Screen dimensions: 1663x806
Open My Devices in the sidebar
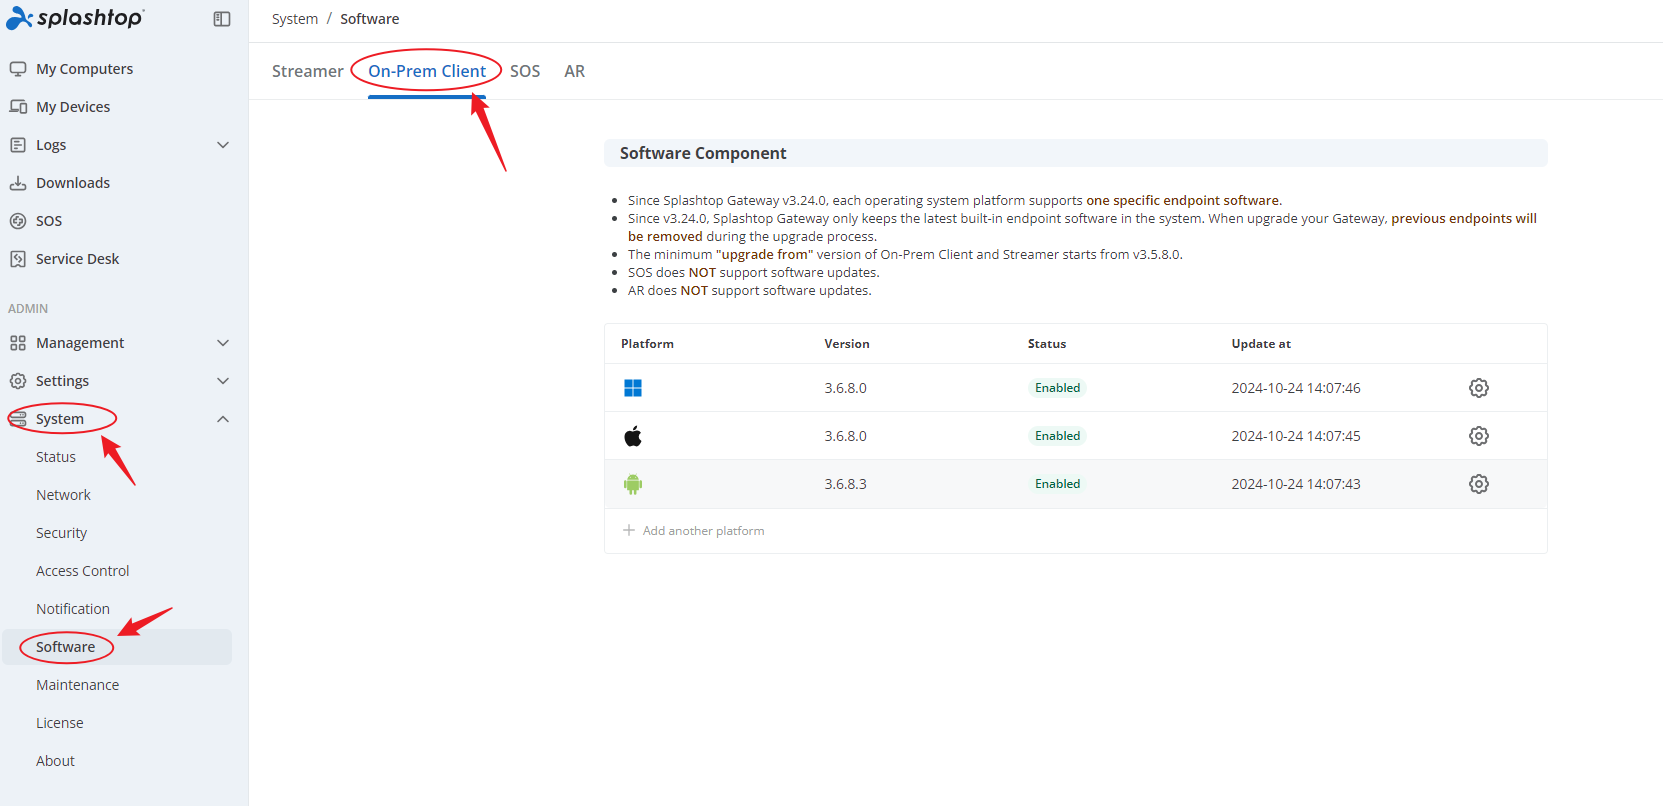point(73,107)
